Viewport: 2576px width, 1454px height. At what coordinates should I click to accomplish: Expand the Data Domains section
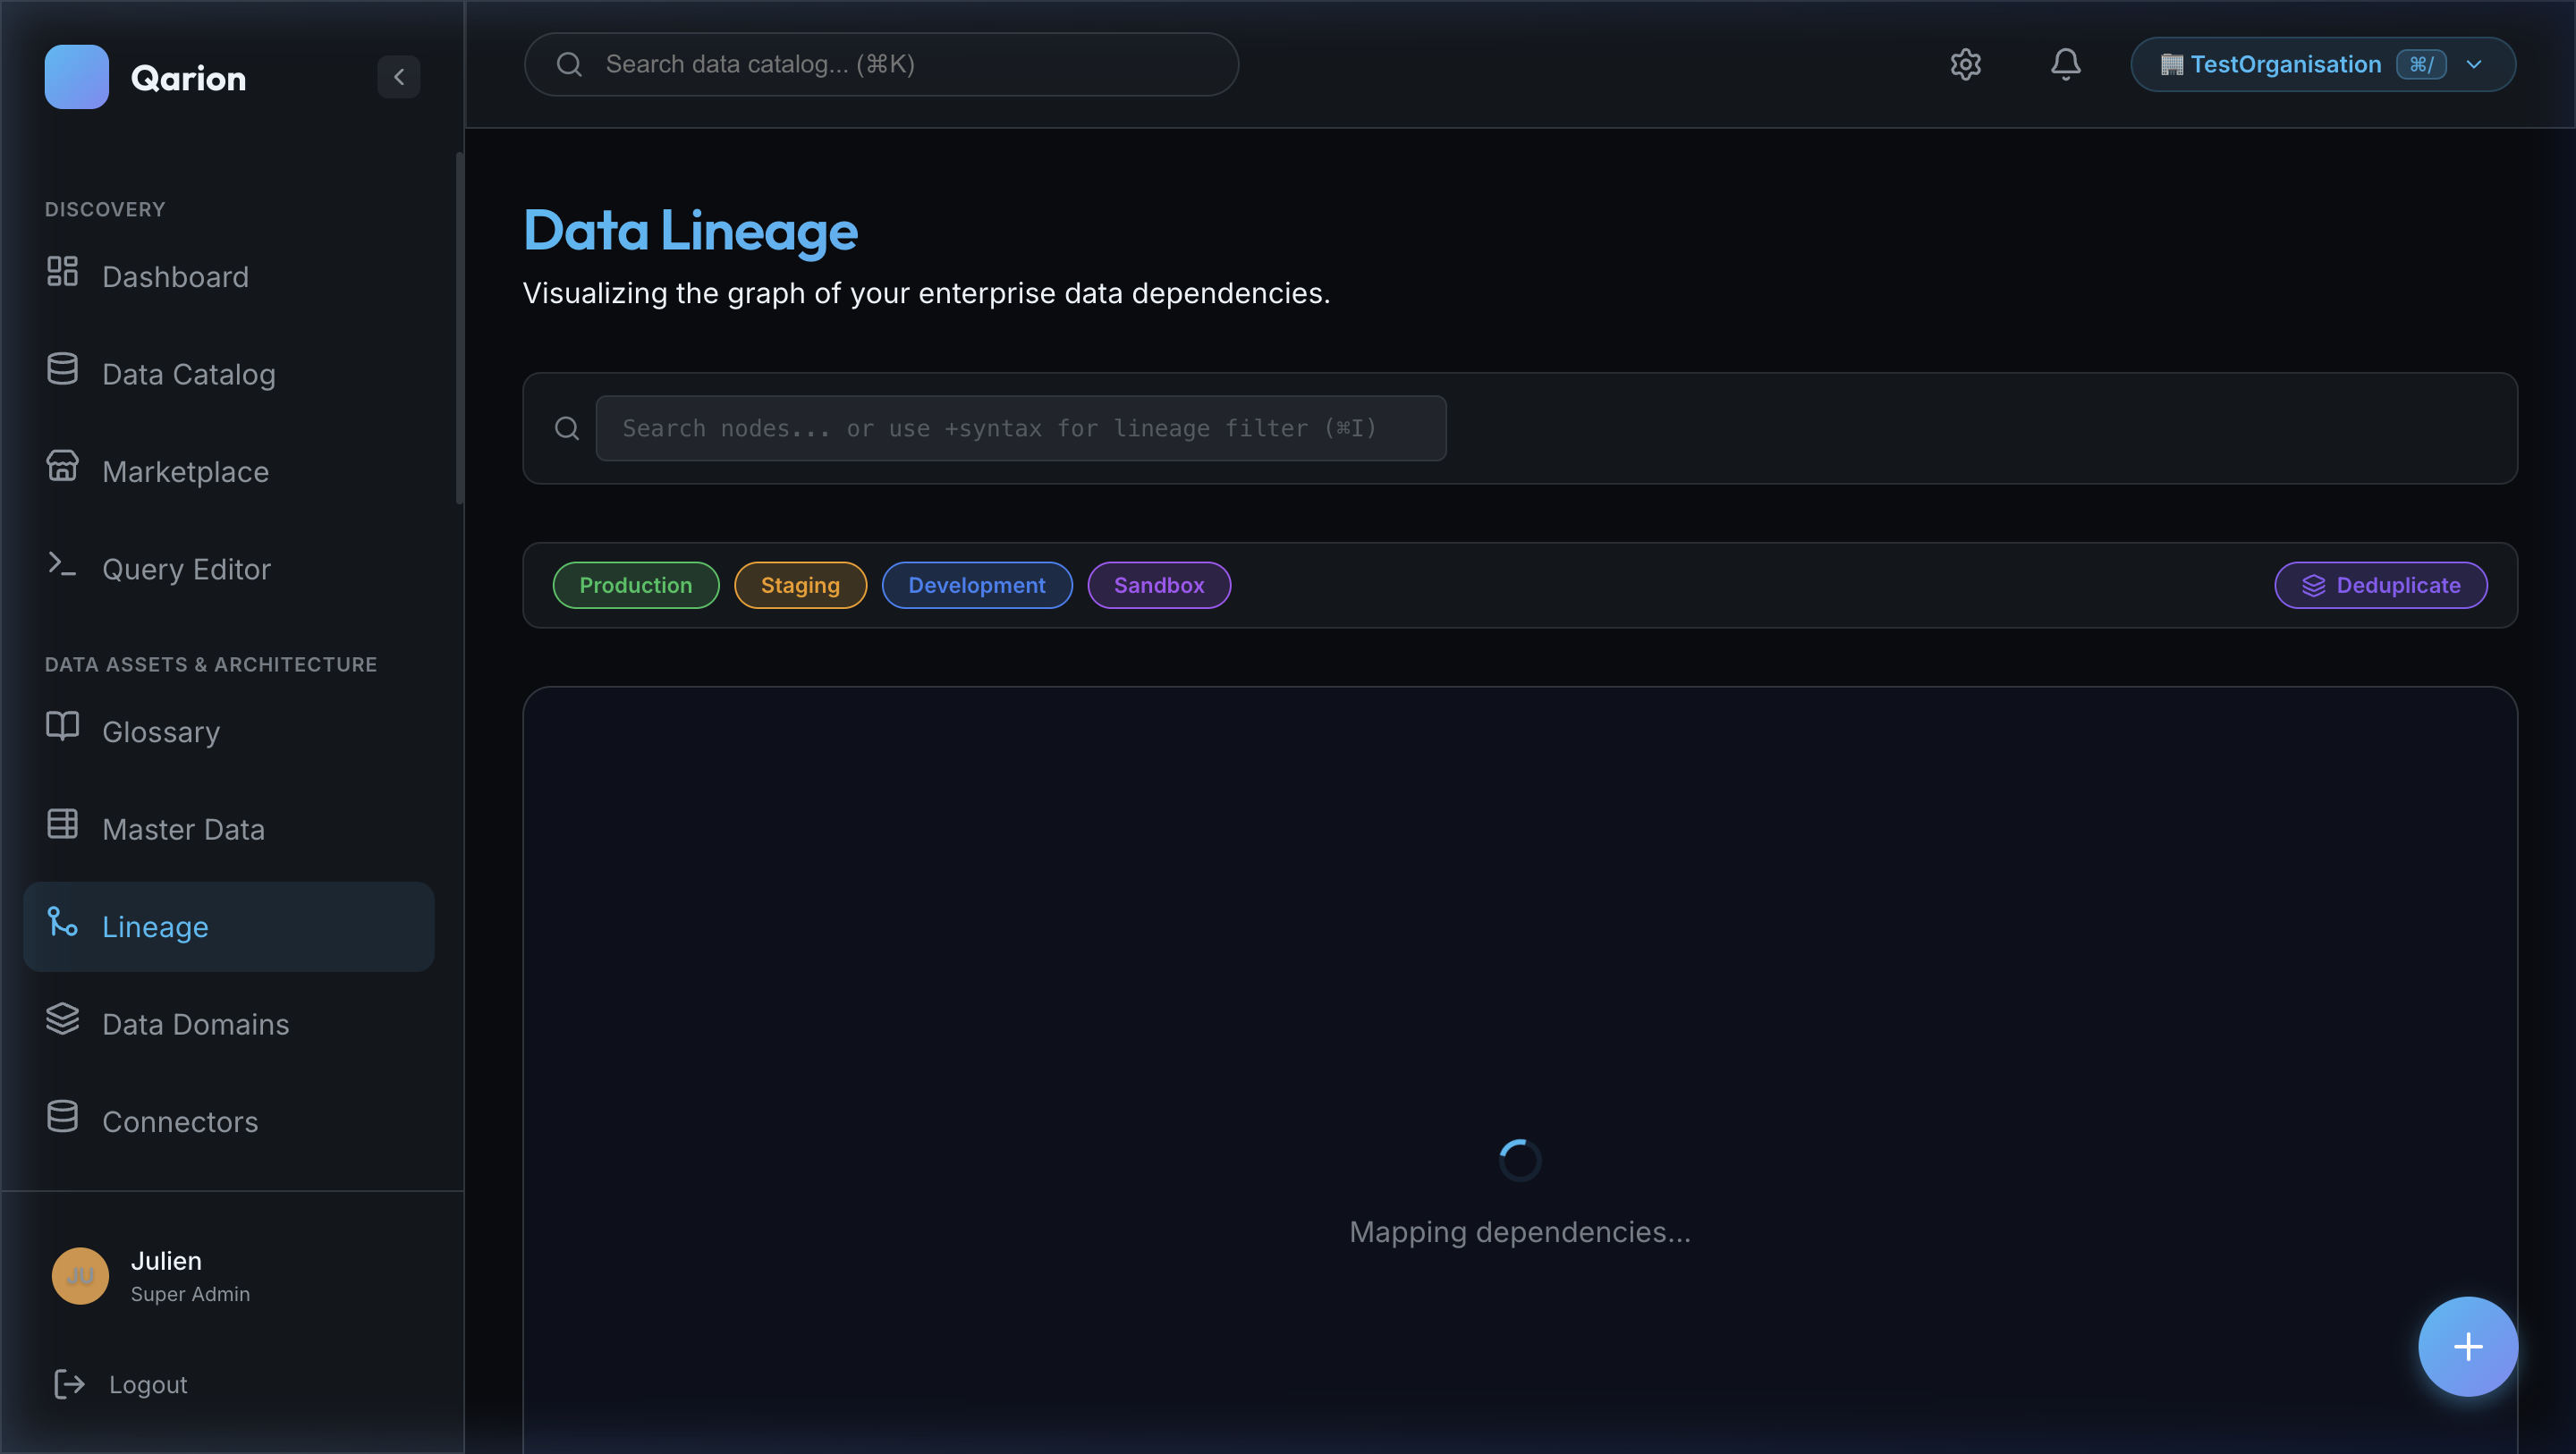[x=195, y=1024]
